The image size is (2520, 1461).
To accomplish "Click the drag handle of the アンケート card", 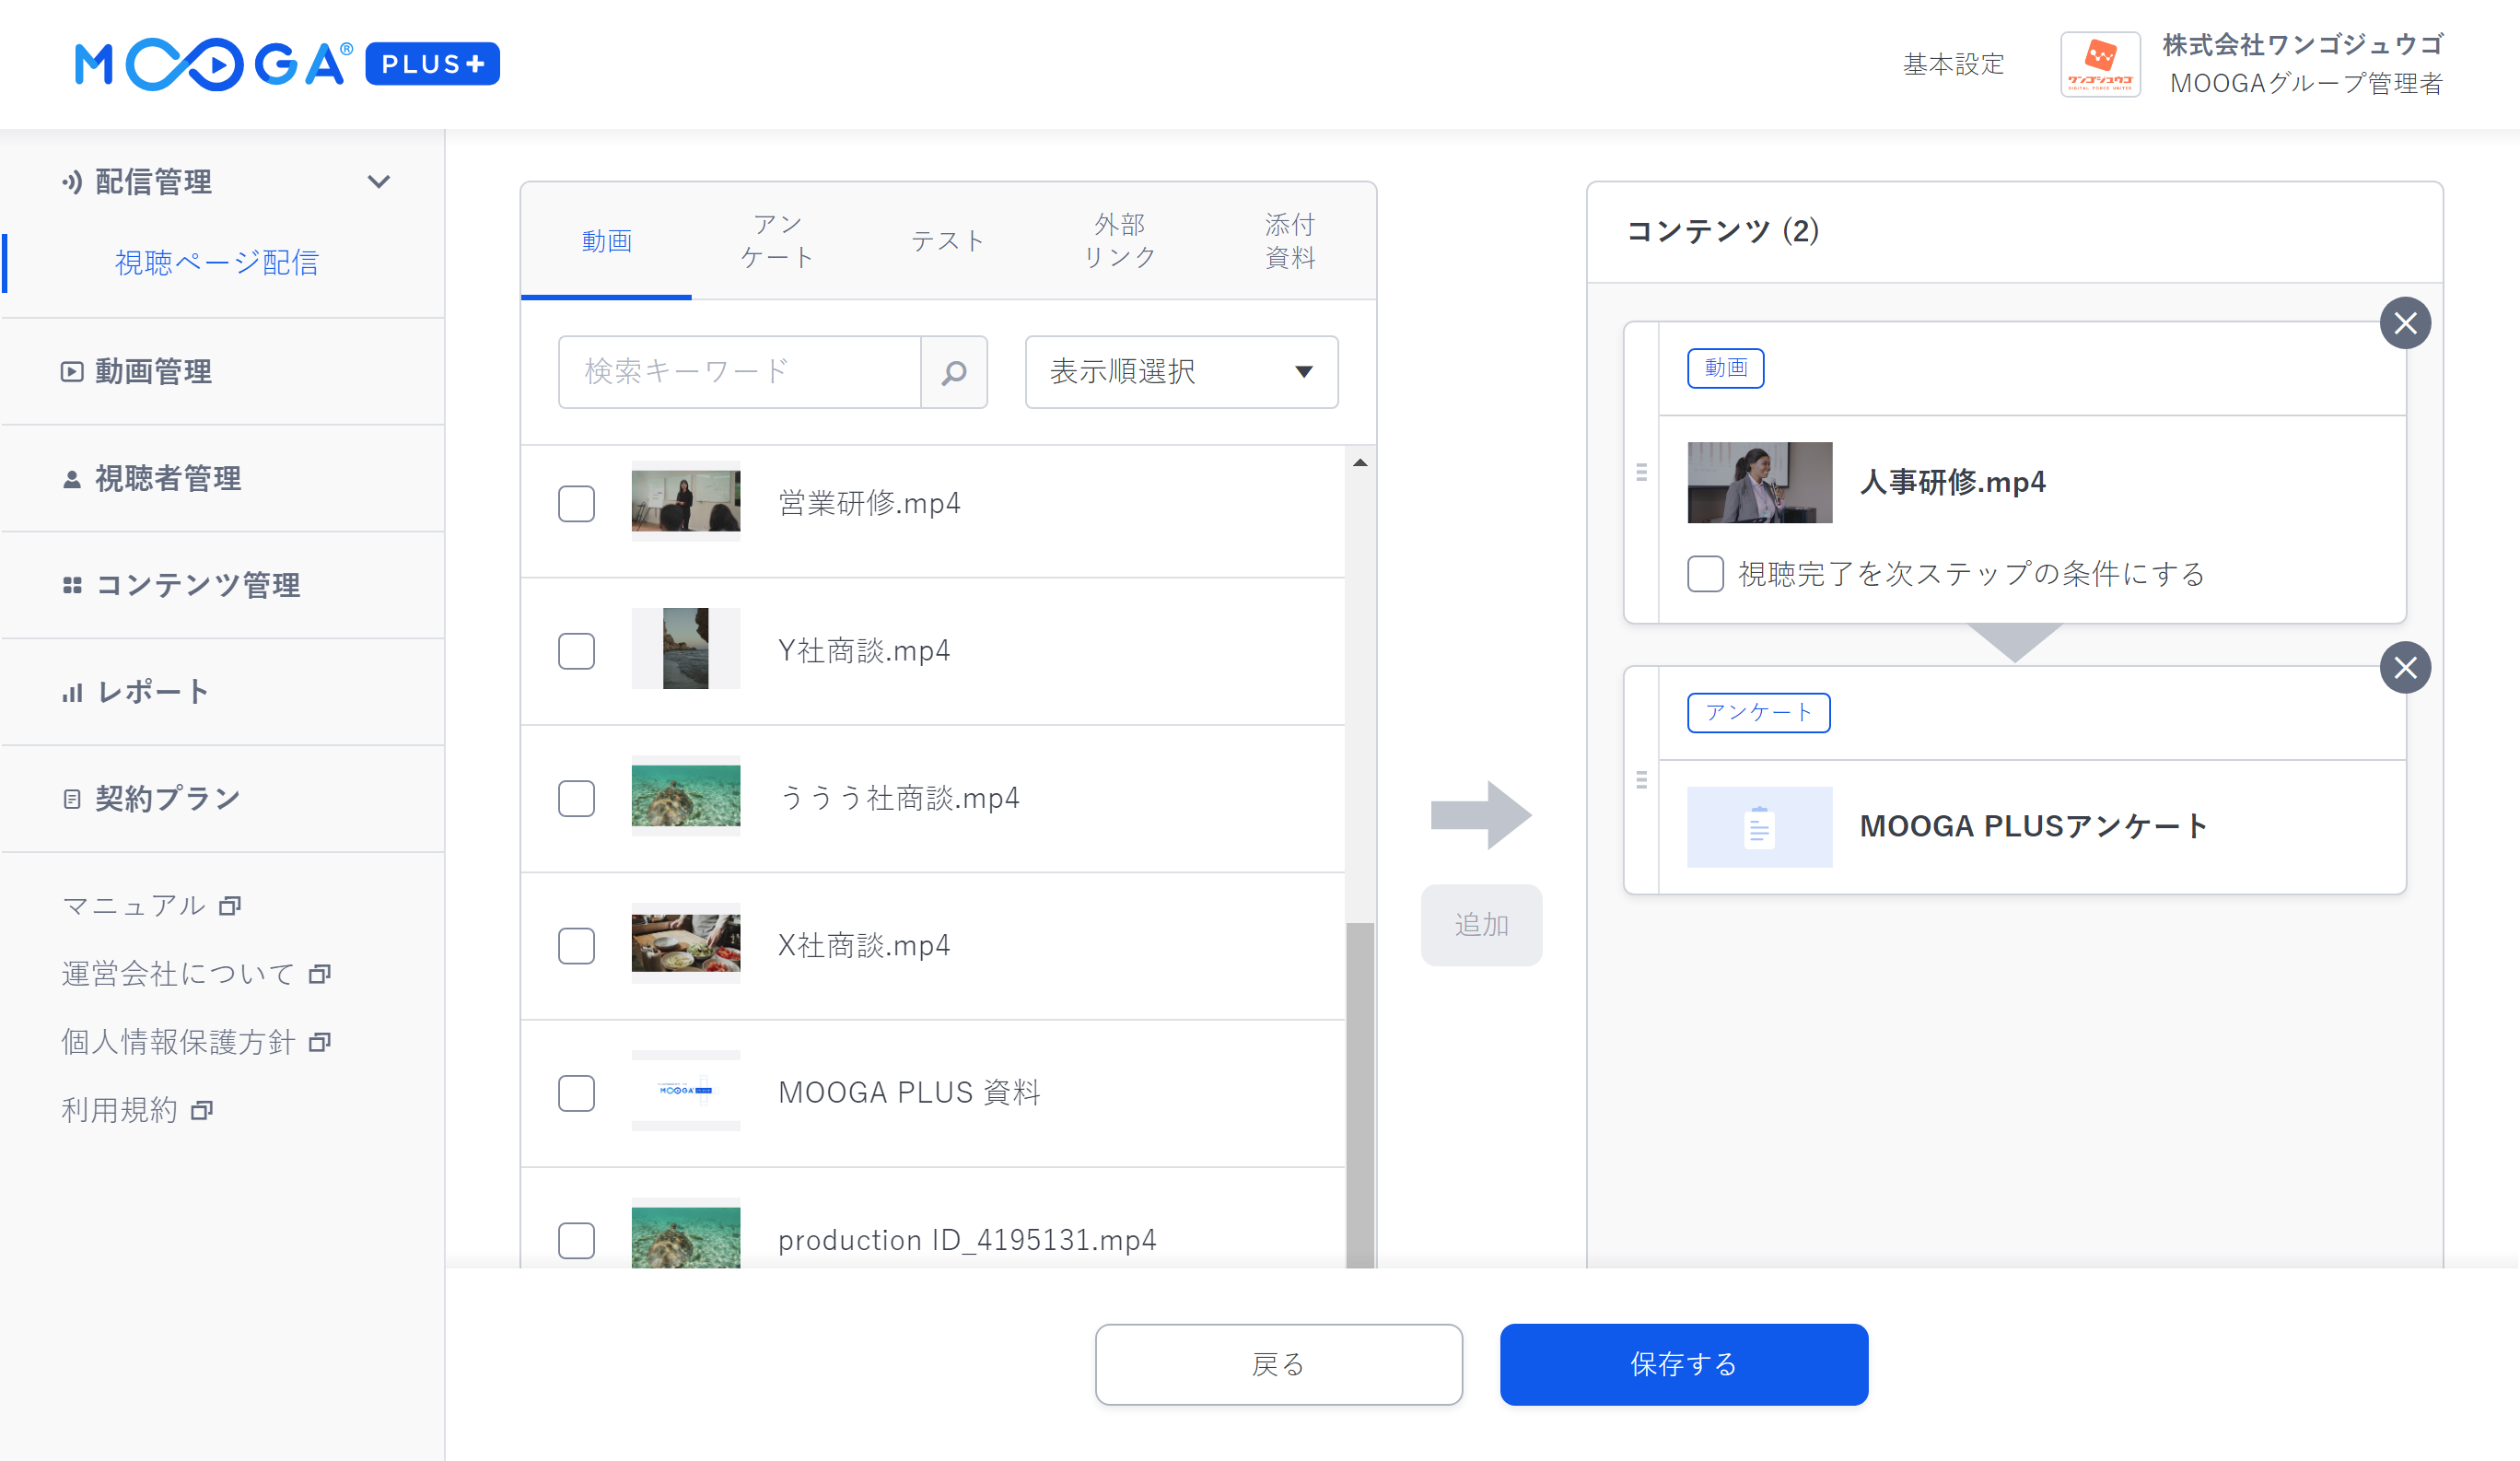I will (x=1641, y=780).
